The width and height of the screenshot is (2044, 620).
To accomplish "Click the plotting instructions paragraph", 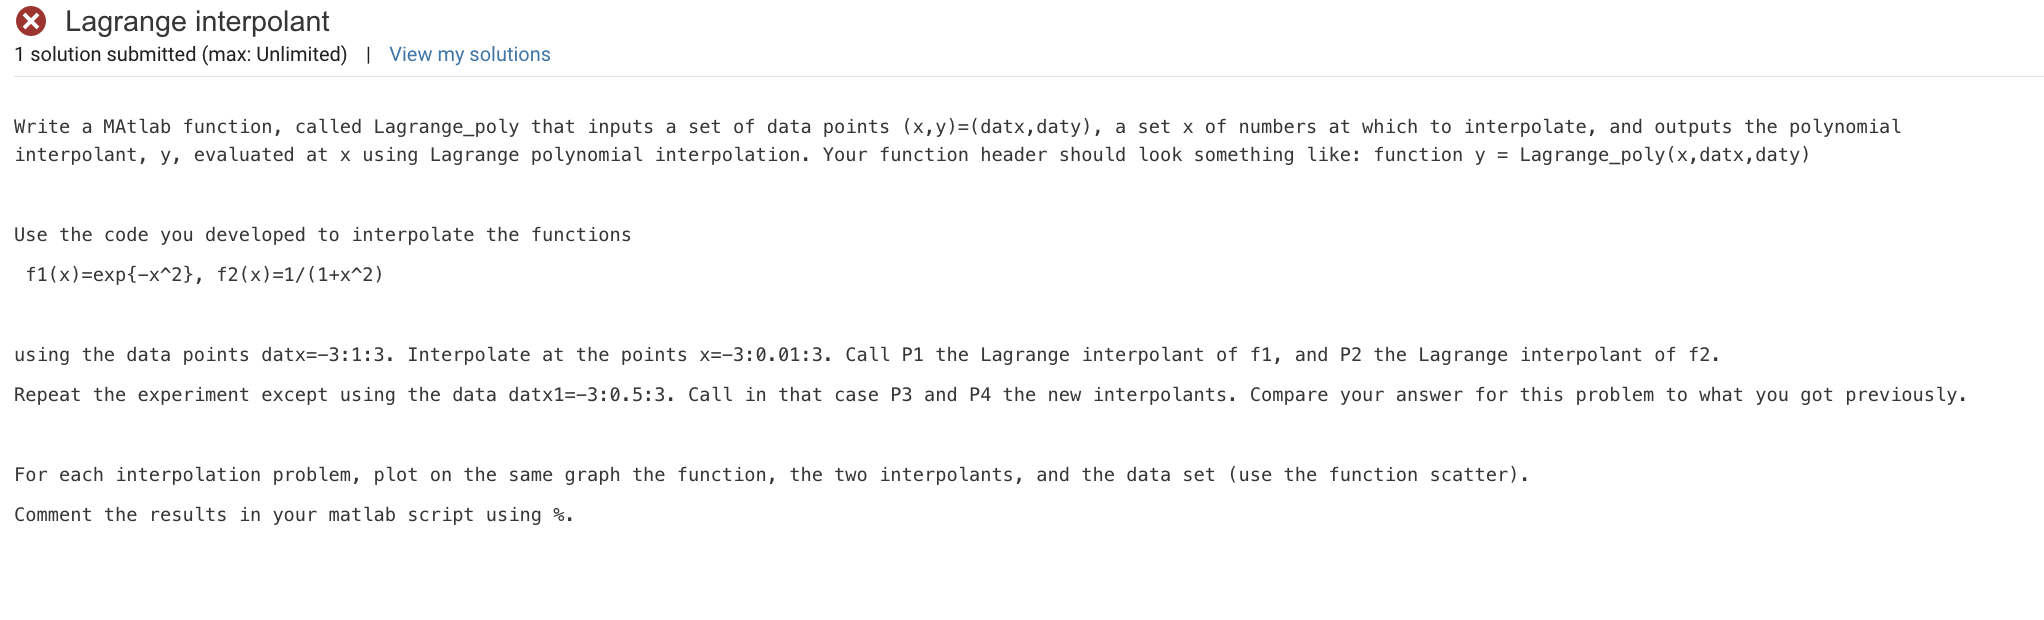I will (x=770, y=474).
